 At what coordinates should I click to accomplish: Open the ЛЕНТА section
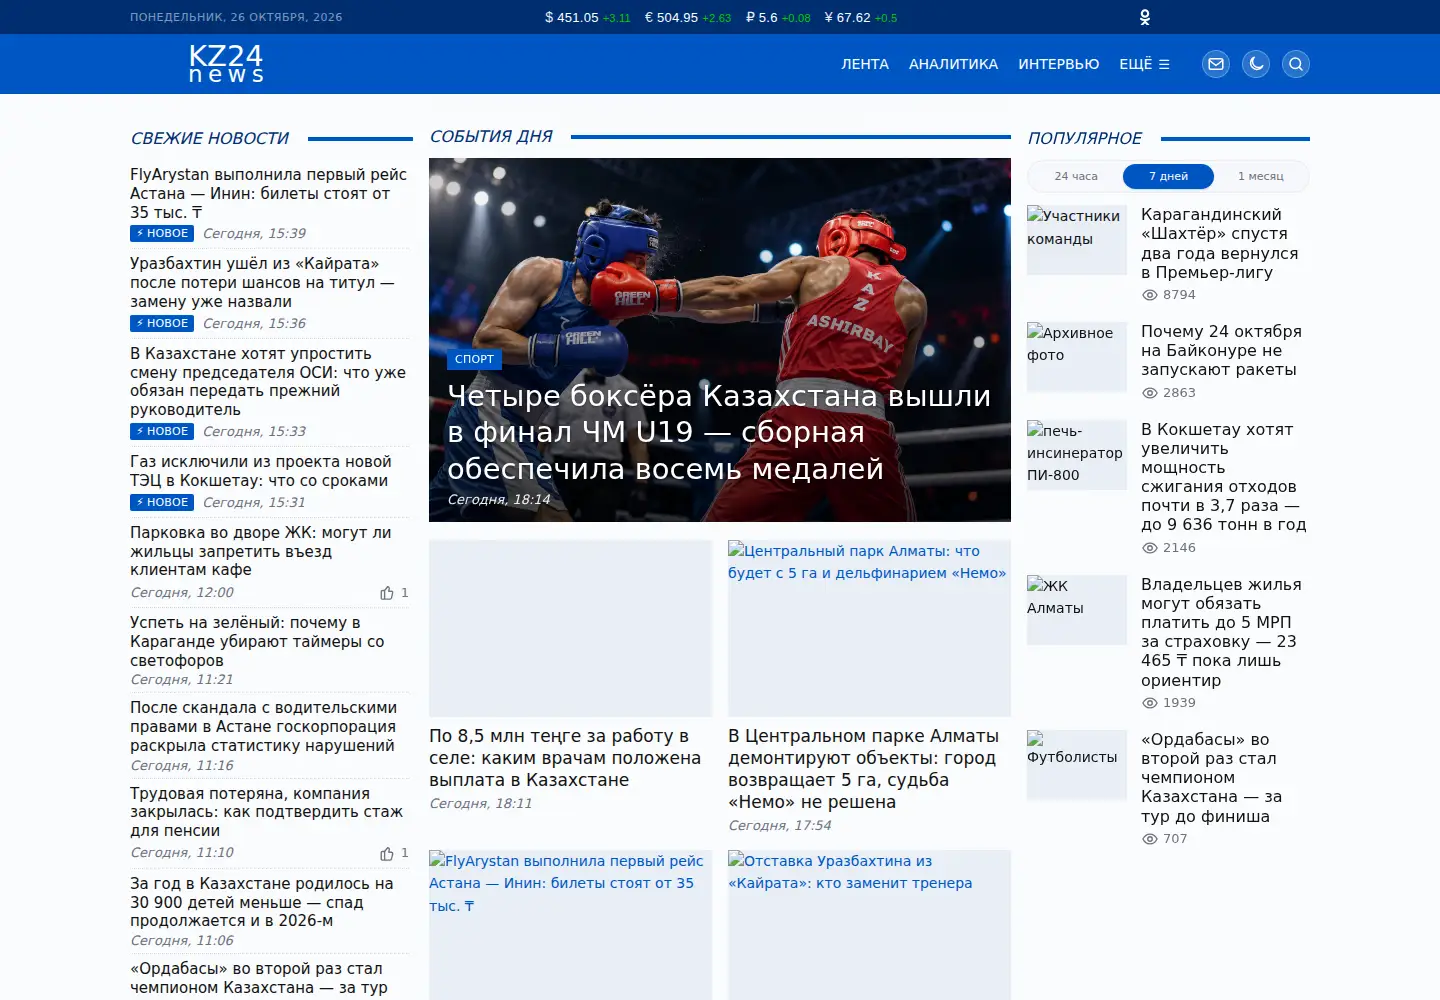pyautogui.click(x=865, y=64)
